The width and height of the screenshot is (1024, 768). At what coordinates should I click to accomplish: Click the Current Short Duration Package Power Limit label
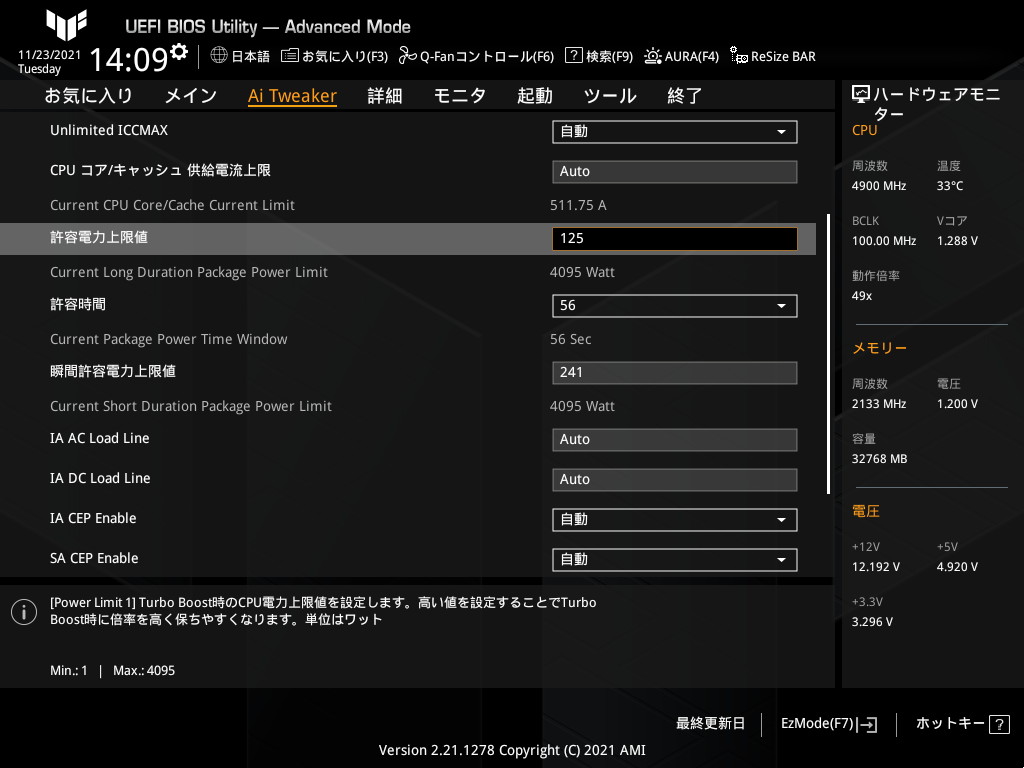click(x=191, y=406)
